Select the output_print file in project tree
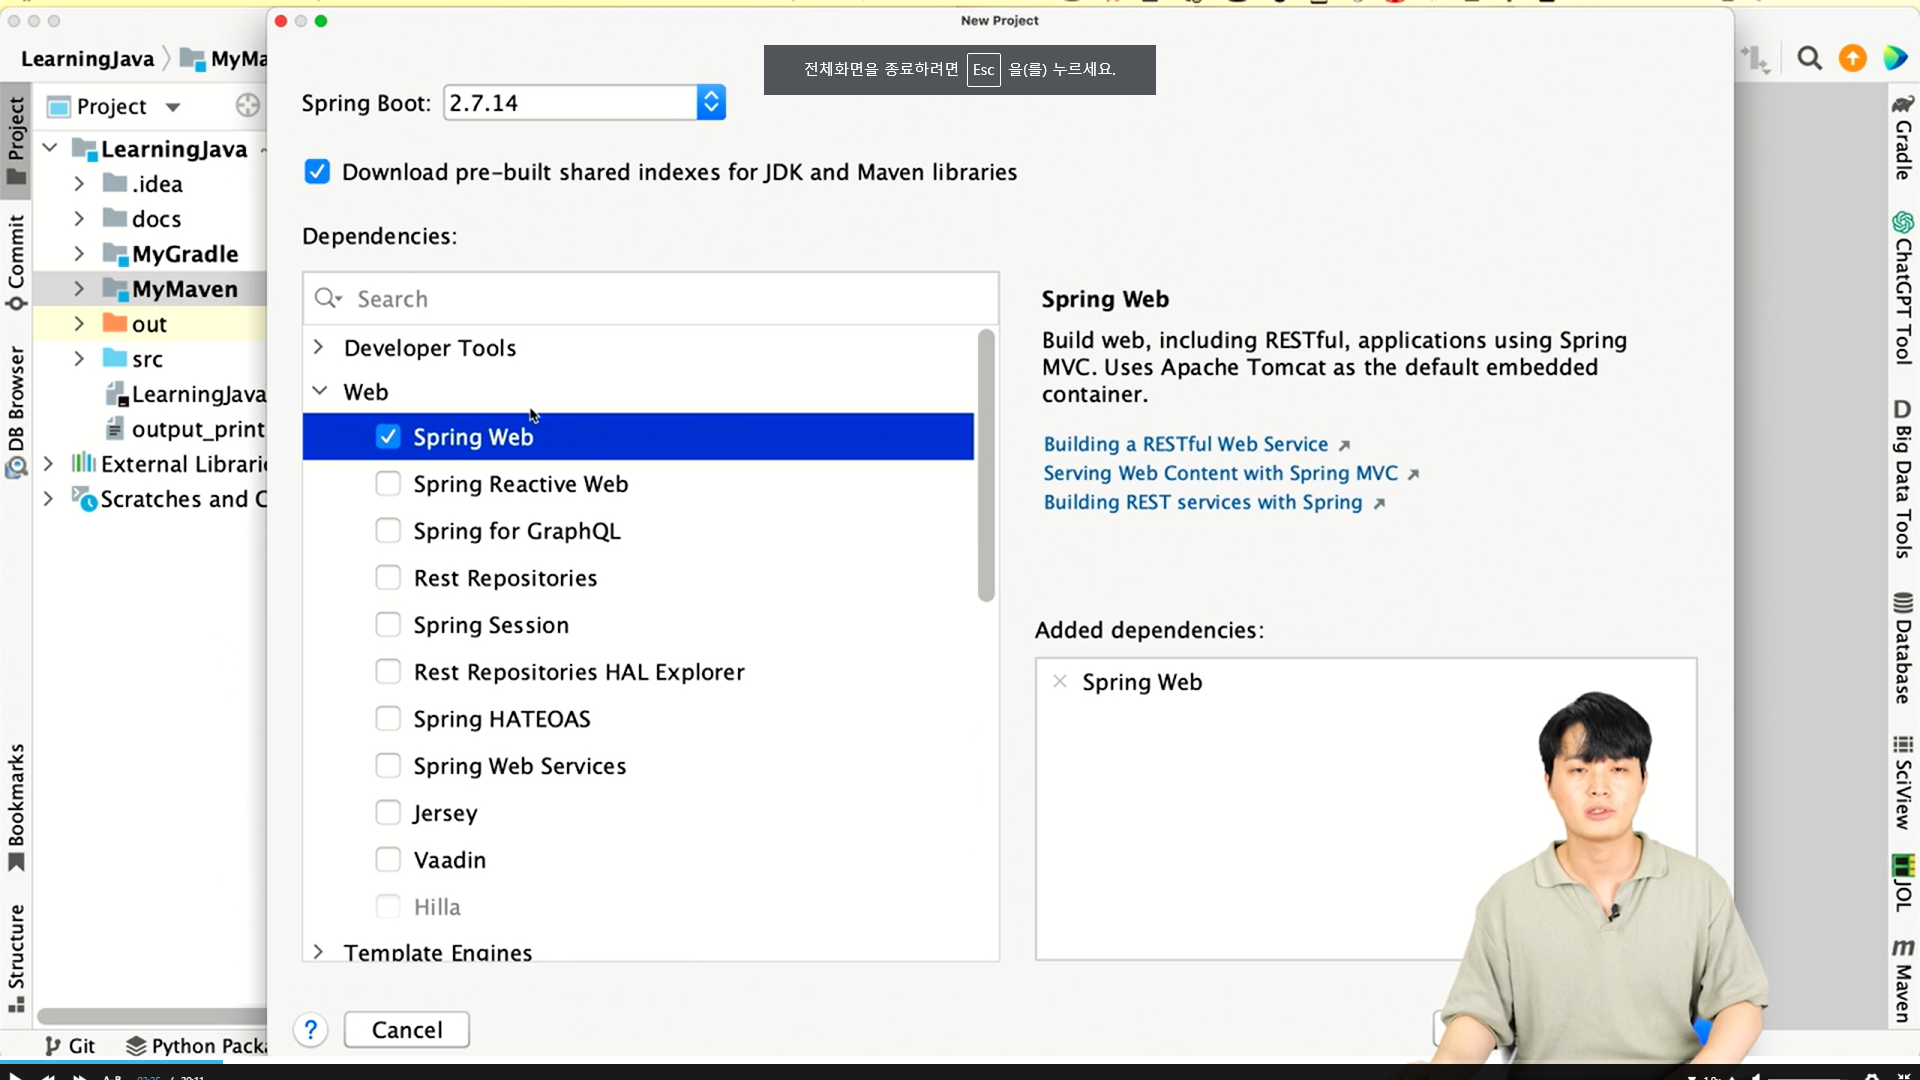Viewport: 1920px width, 1080px height. point(187,429)
